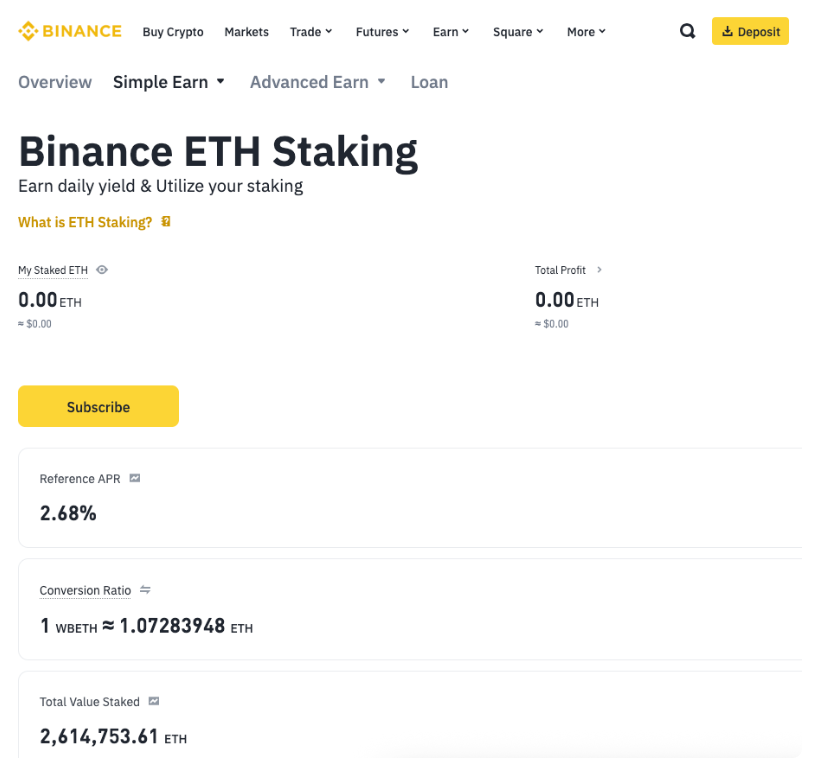Open the Overview tab

pyautogui.click(x=55, y=82)
